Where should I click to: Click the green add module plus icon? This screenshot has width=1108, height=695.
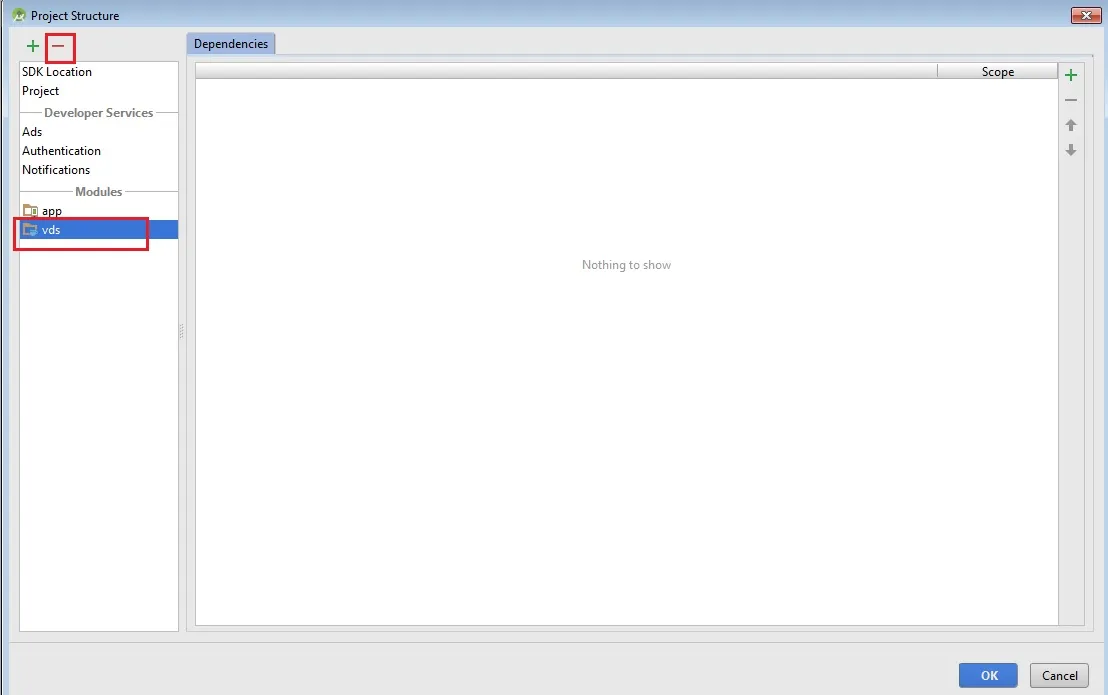[x=33, y=46]
